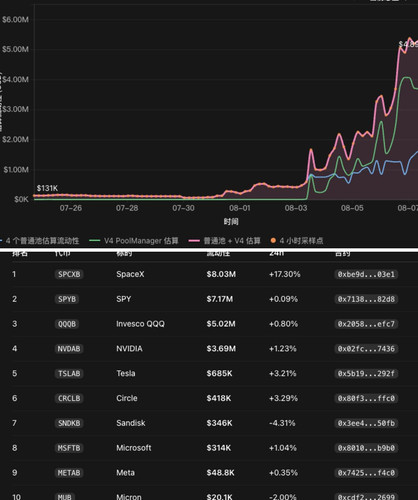Click the MSFTB ticker chip
Image resolution: width=418 pixels, height=500 pixels.
pyautogui.click(x=69, y=448)
